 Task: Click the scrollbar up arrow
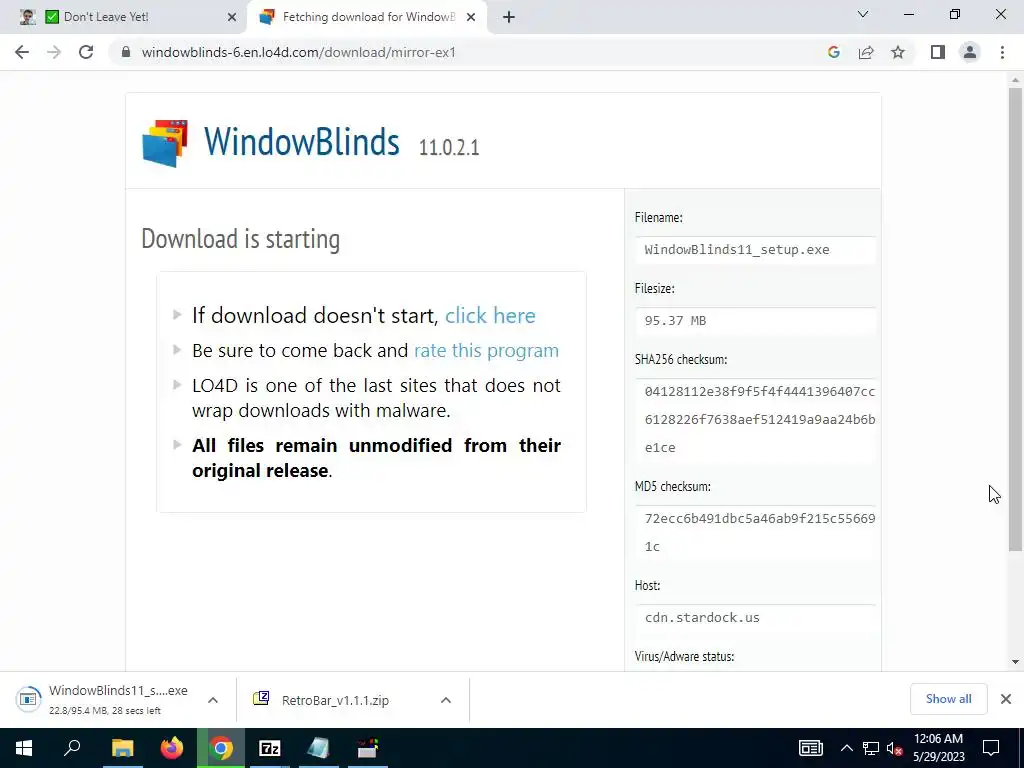click(x=1015, y=80)
